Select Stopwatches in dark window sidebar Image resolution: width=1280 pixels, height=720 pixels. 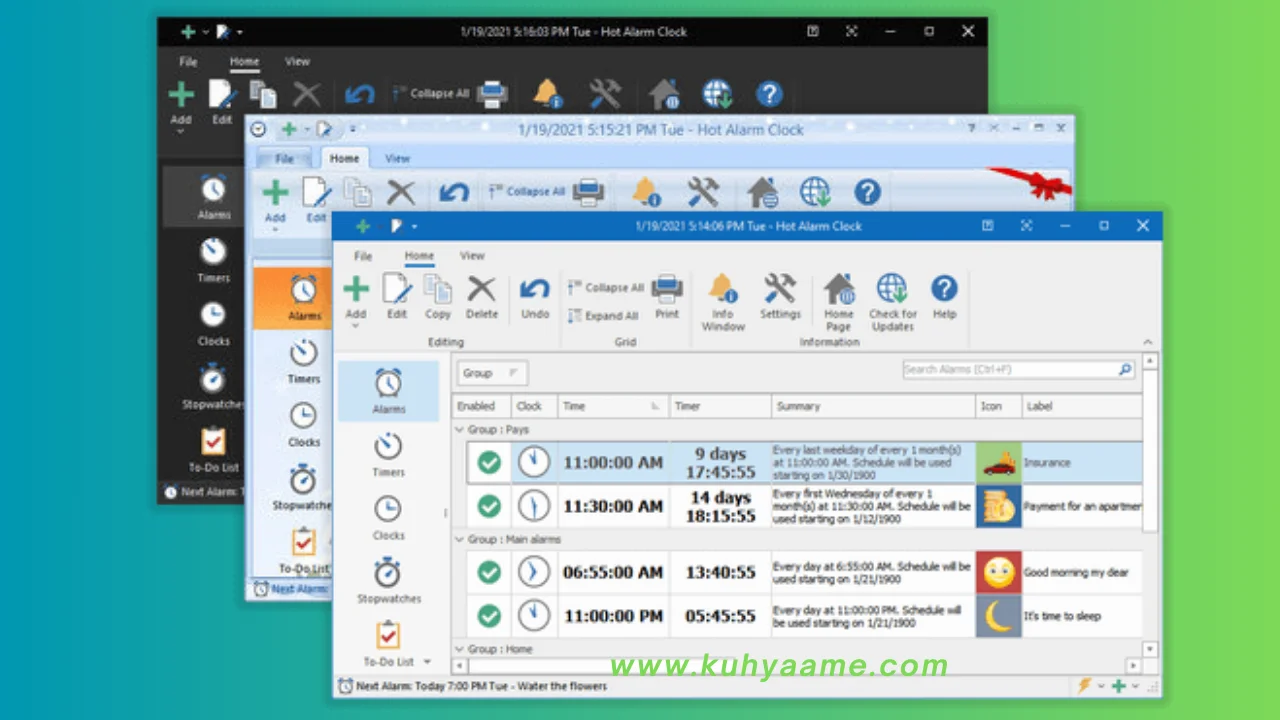(x=213, y=387)
